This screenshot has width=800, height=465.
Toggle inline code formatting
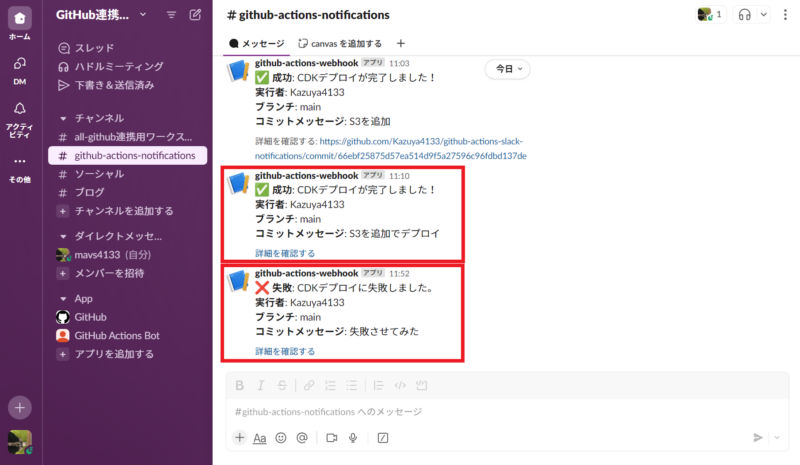[x=400, y=385]
